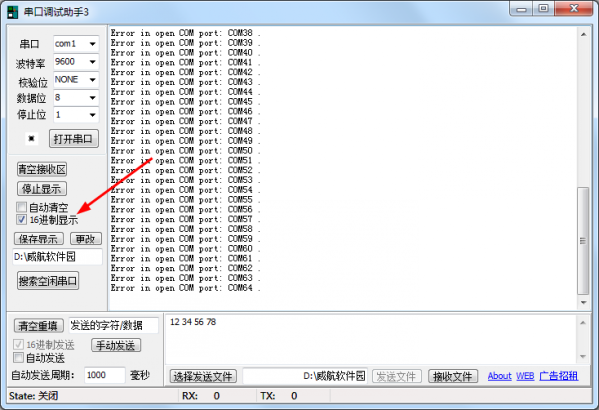Viewport: 599px width, 410px height.
Task: Click the send box scroll down arrow
Action: (583, 357)
